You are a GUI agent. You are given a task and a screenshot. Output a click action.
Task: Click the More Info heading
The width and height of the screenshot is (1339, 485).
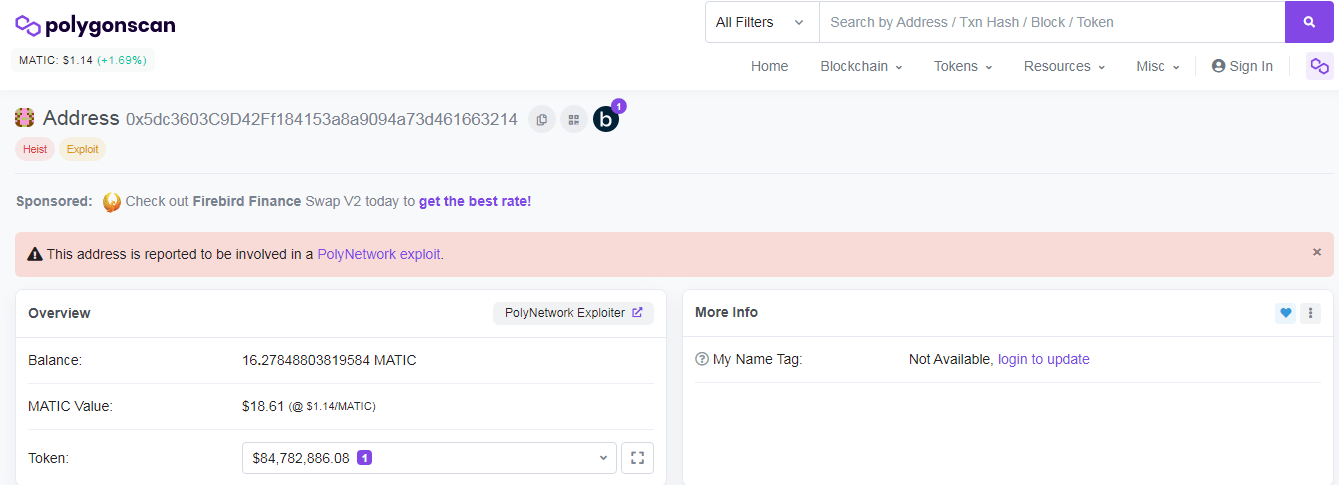tap(726, 312)
